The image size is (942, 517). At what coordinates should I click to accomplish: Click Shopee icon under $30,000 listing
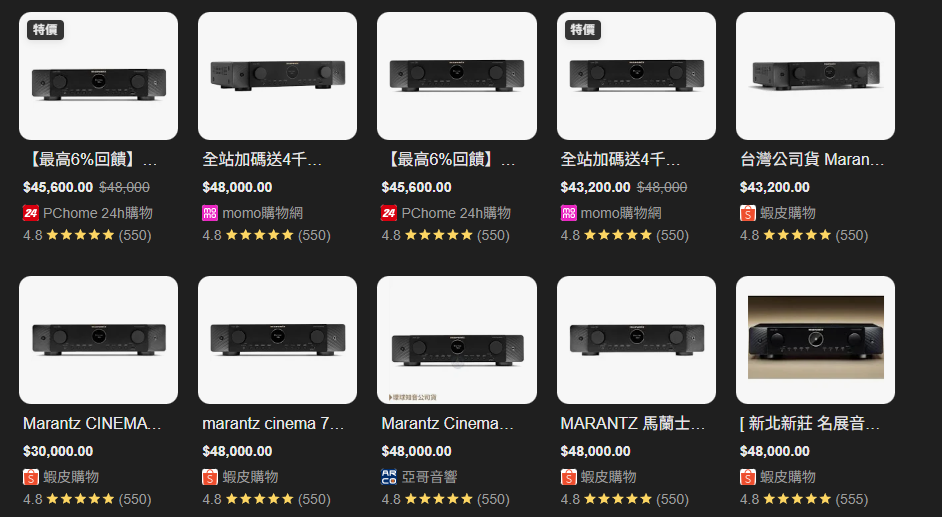click(31, 477)
